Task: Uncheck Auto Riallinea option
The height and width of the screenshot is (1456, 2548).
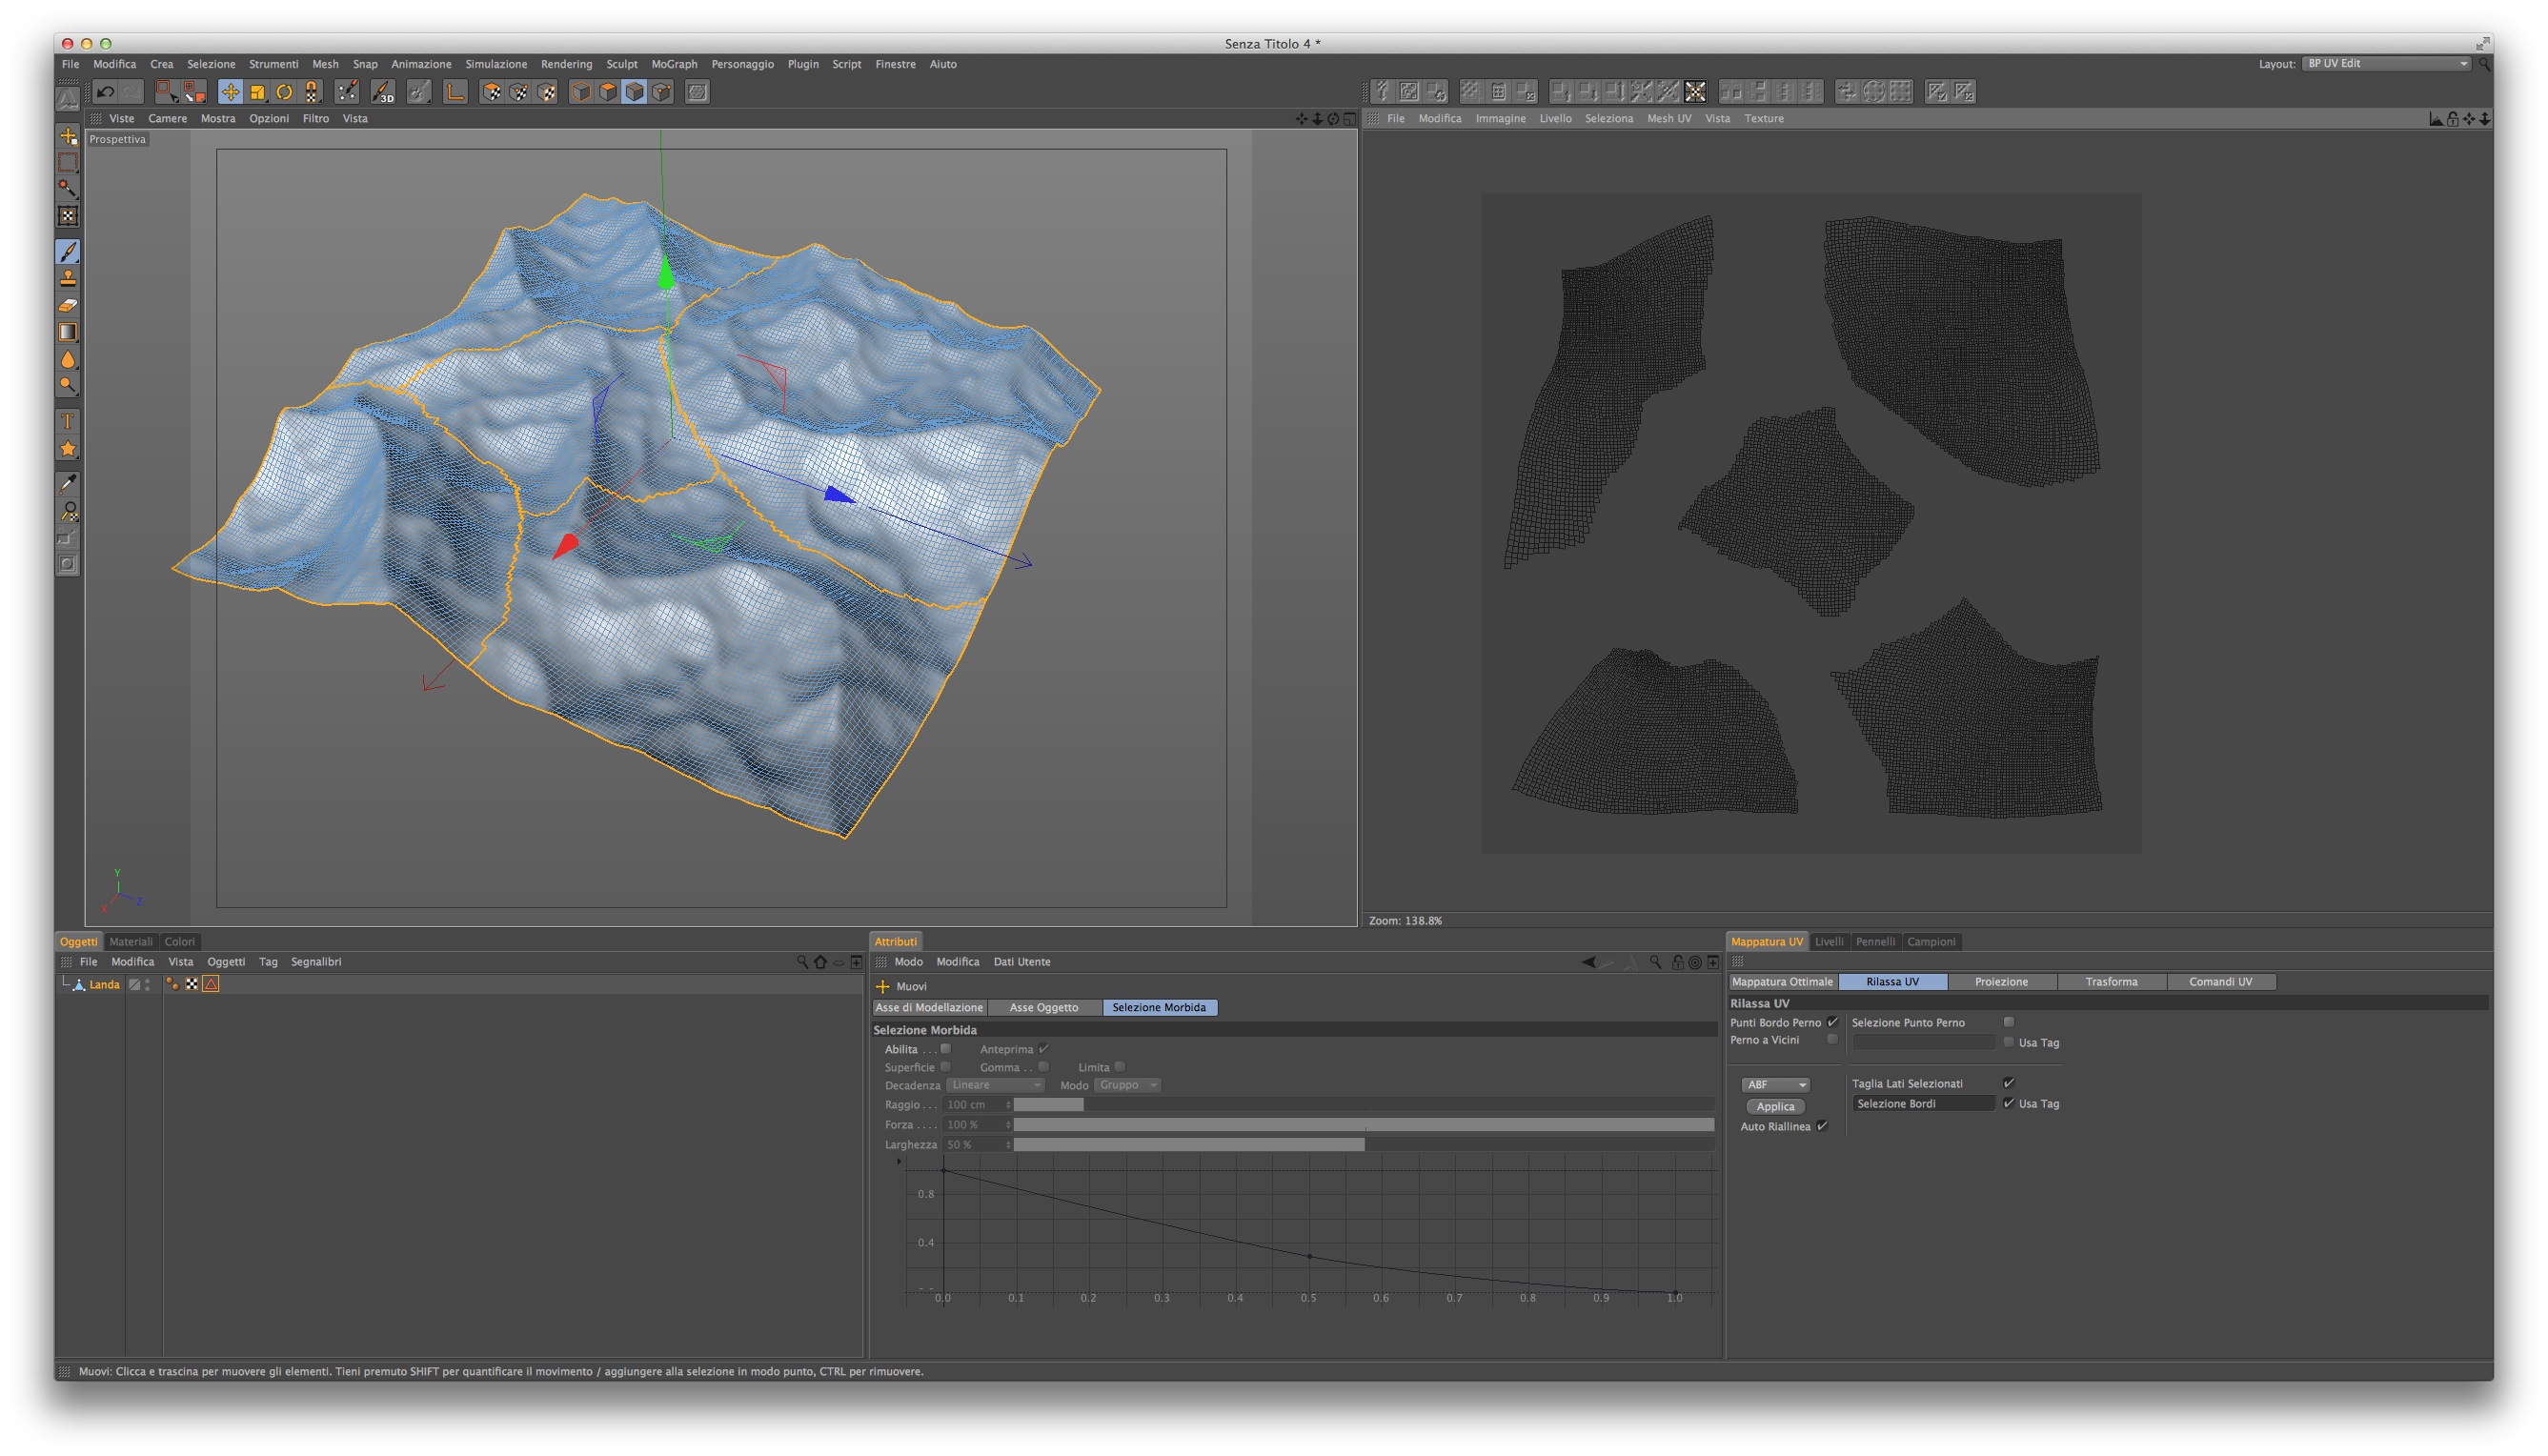Action: click(1822, 1126)
